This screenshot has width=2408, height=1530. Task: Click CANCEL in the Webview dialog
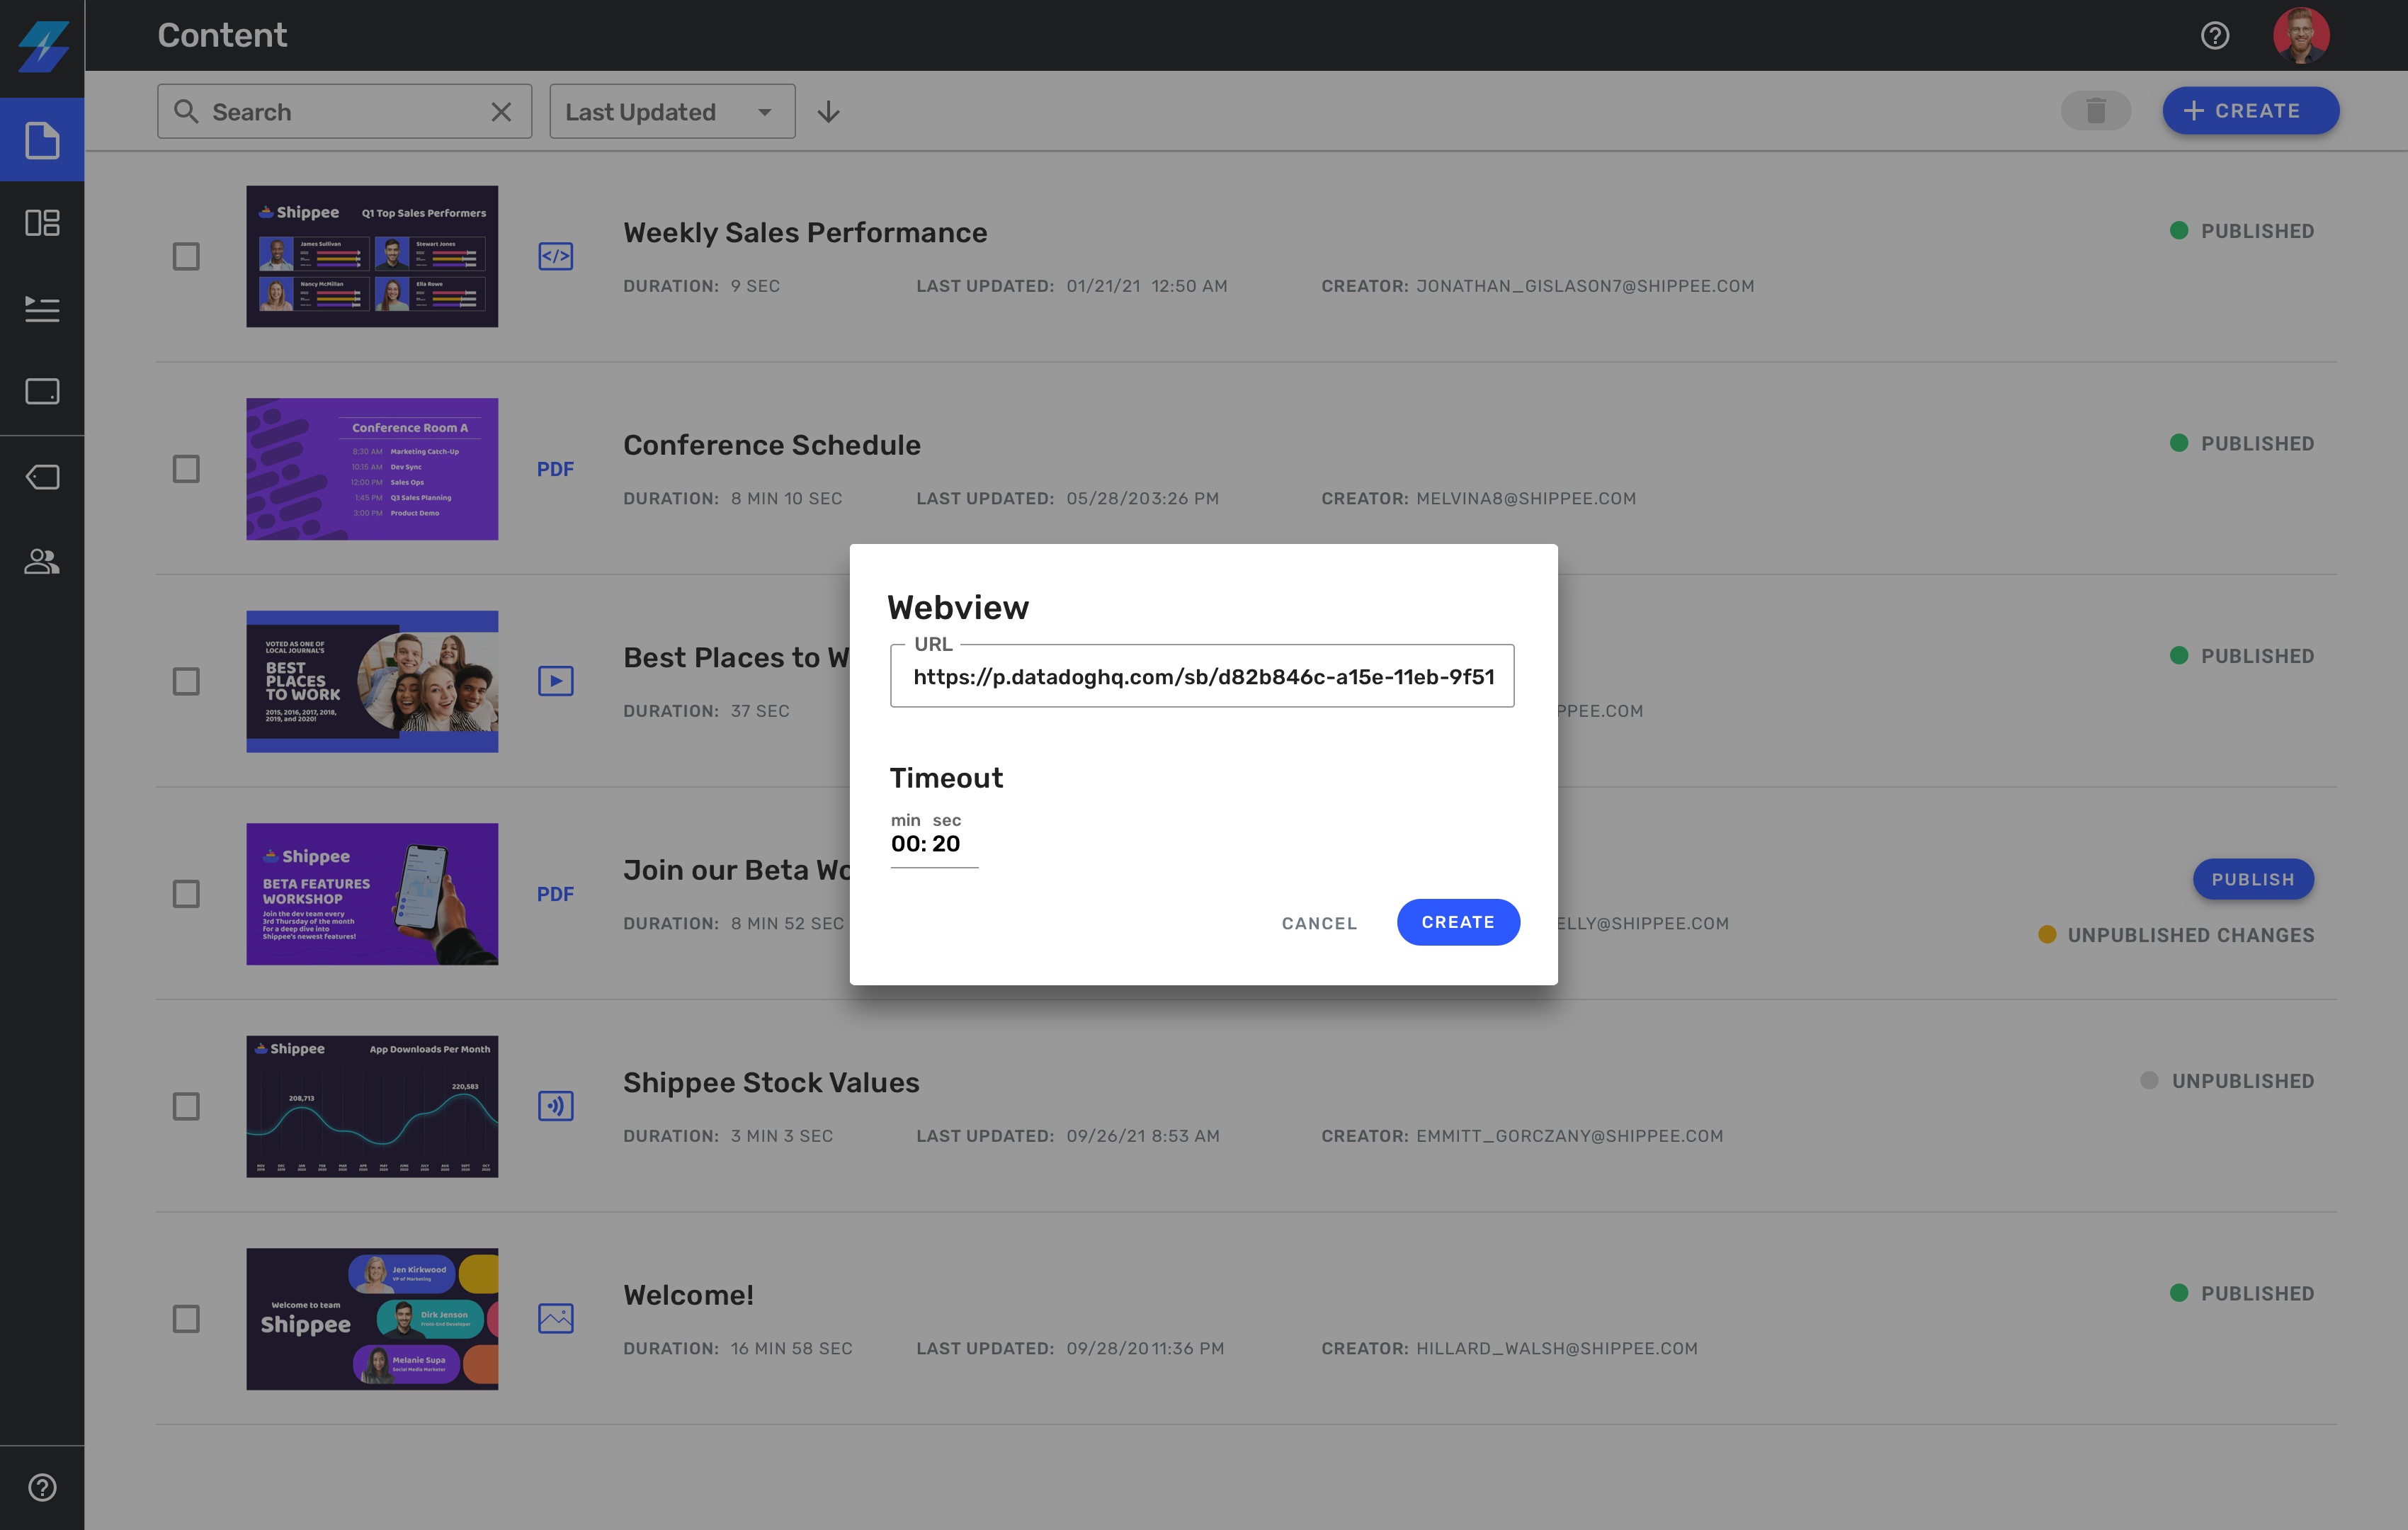click(1319, 923)
